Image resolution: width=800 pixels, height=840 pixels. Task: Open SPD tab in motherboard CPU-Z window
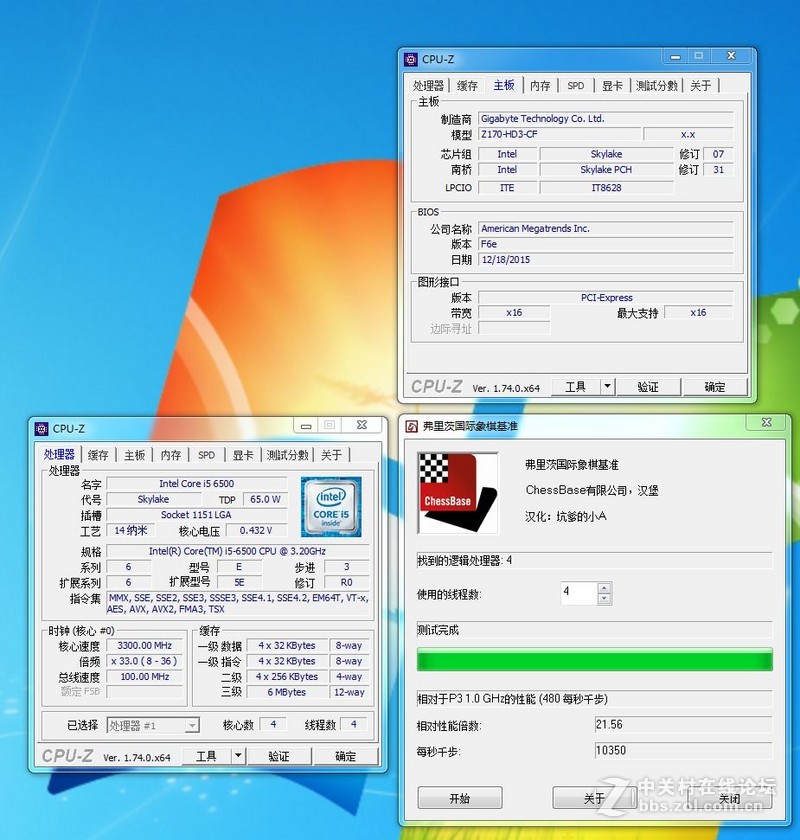tap(576, 86)
